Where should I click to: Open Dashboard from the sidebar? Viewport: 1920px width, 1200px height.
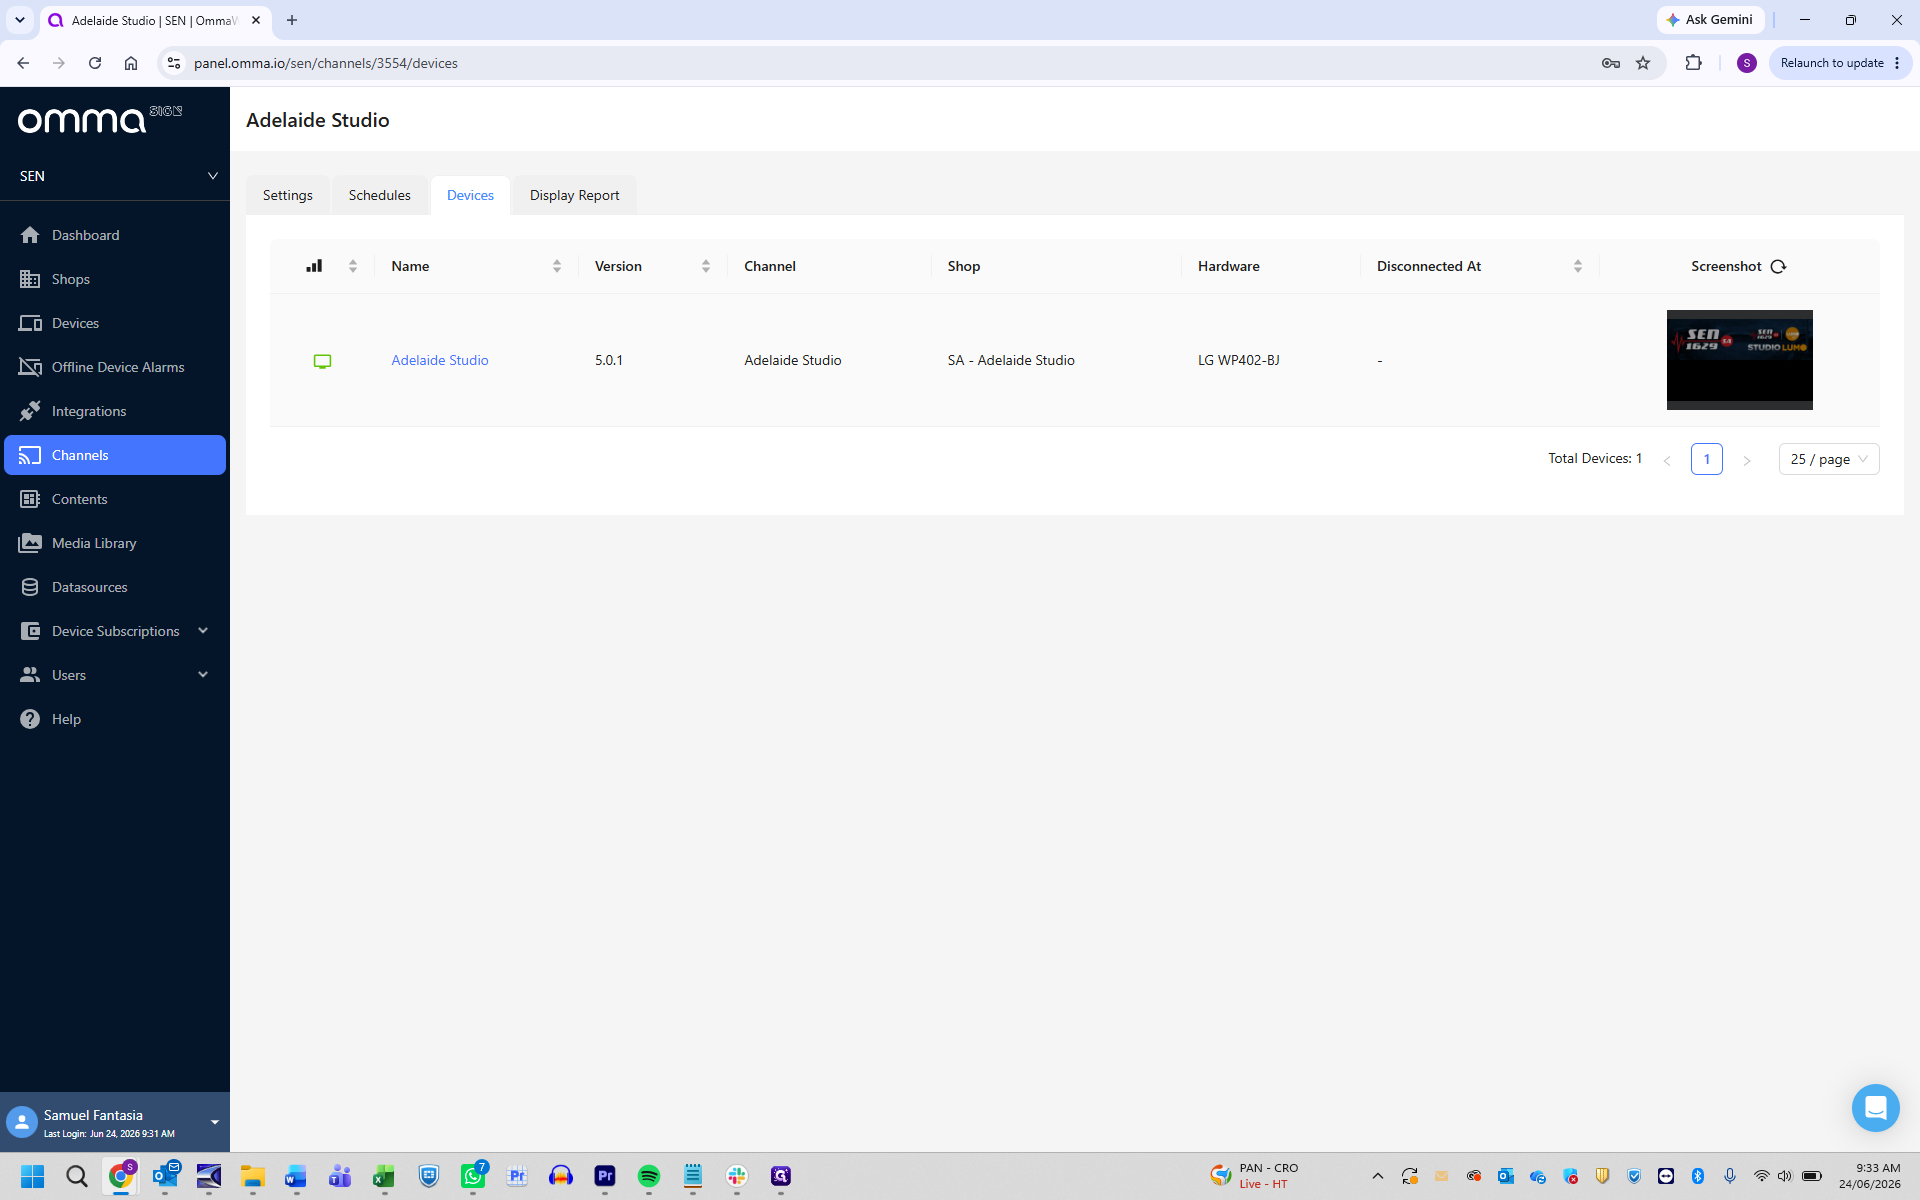[115, 235]
